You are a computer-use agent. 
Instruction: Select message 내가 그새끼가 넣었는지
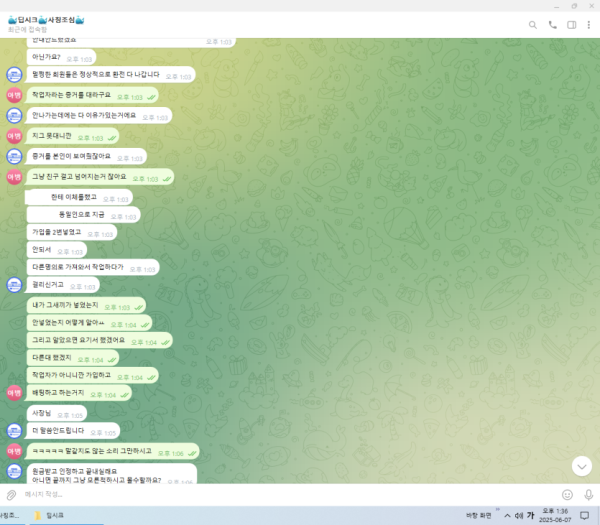point(86,305)
